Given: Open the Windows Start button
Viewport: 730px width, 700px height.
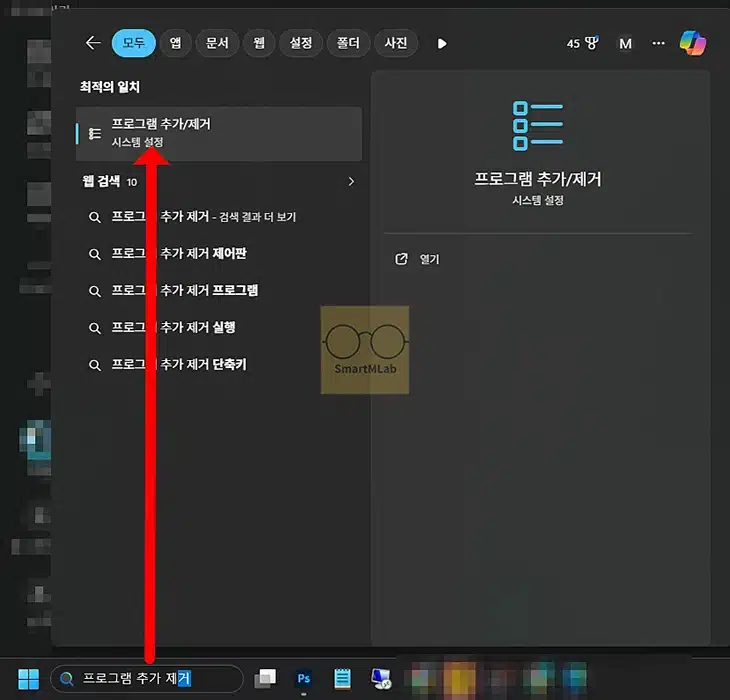Looking at the screenshot, I should [28, 679].
